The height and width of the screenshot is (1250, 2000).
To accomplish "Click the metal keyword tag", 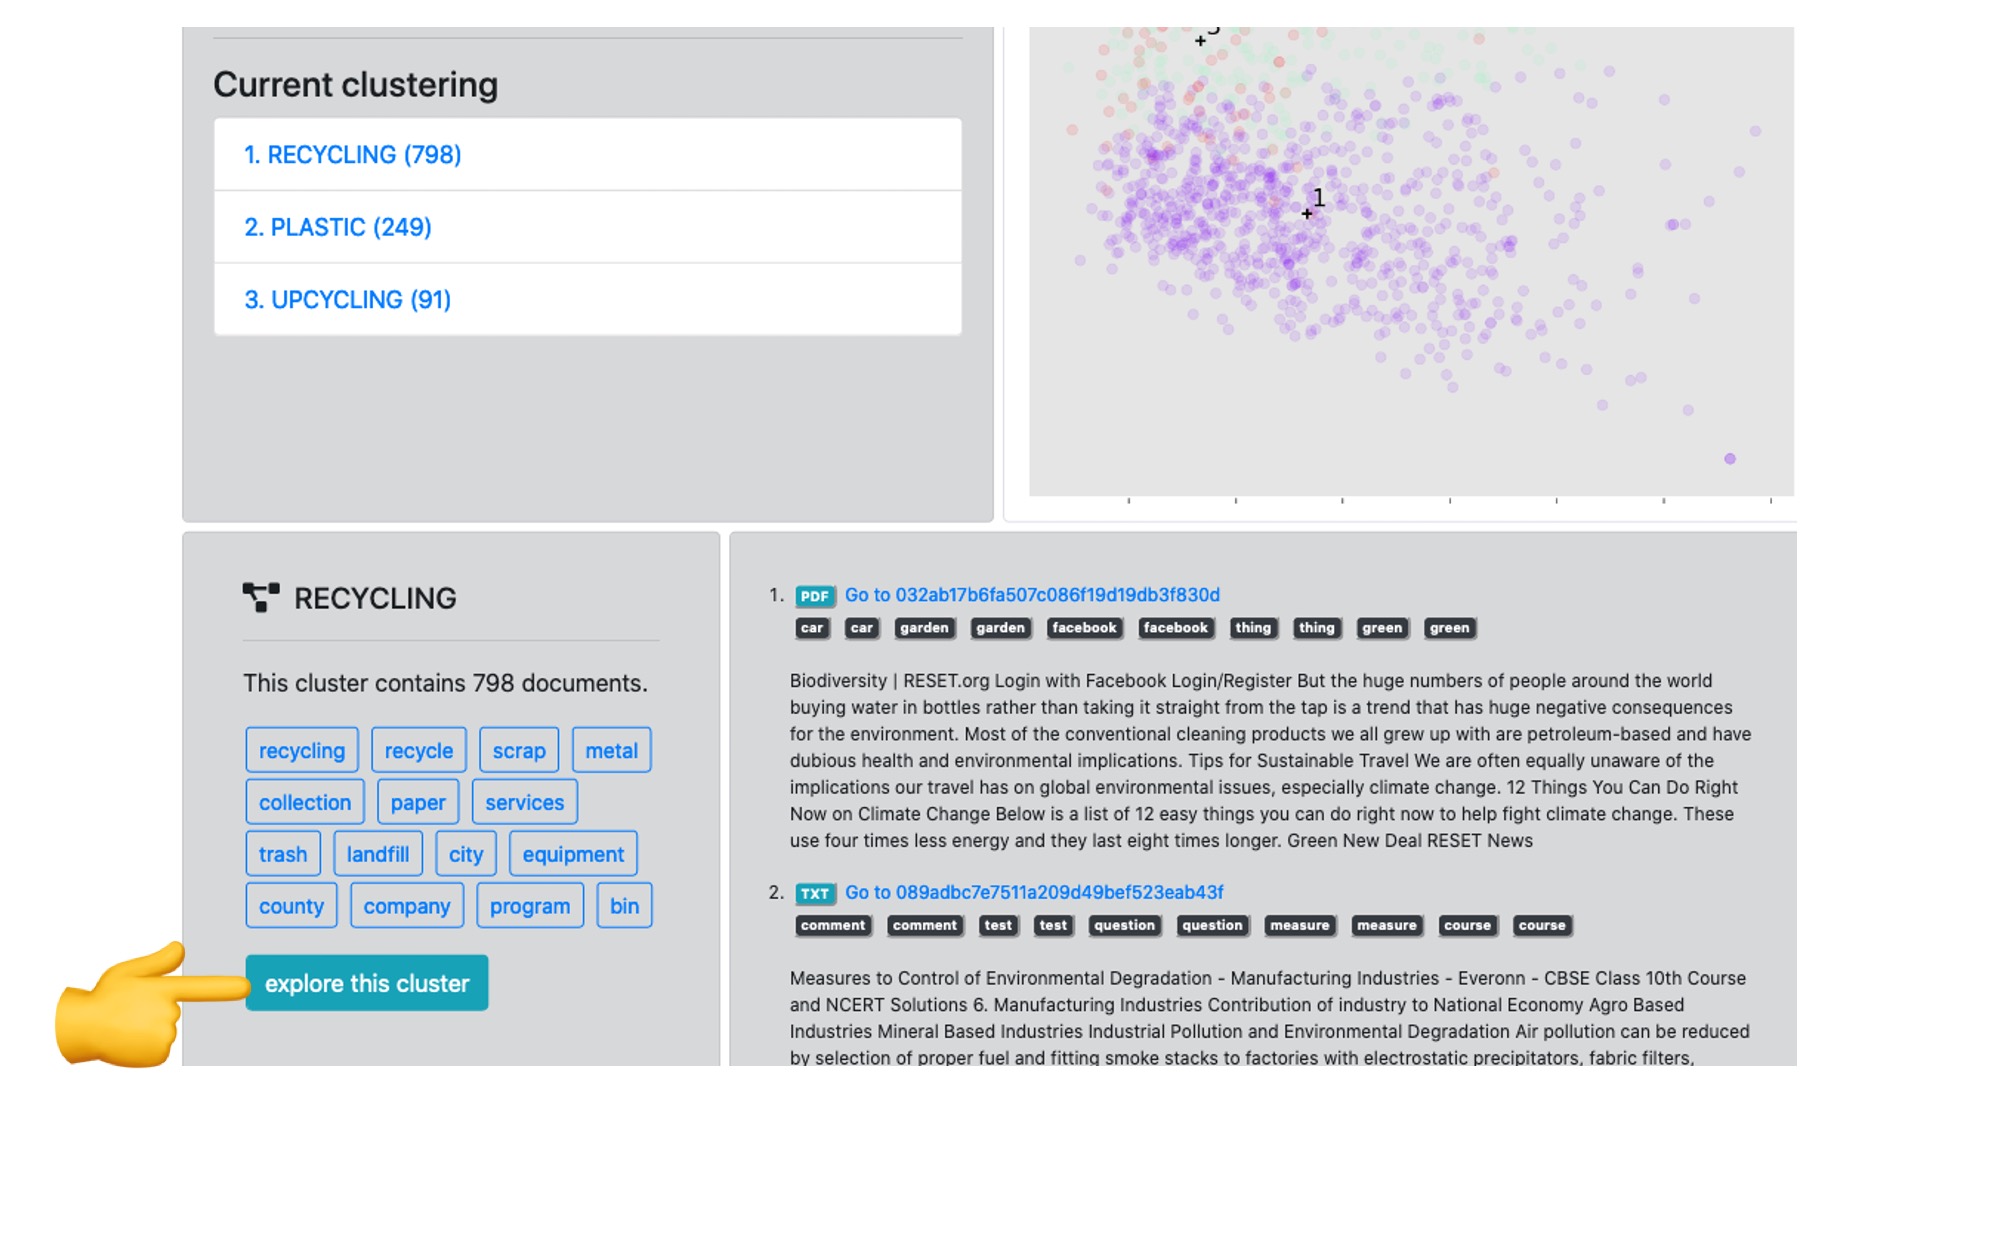I will click(611, 750).
